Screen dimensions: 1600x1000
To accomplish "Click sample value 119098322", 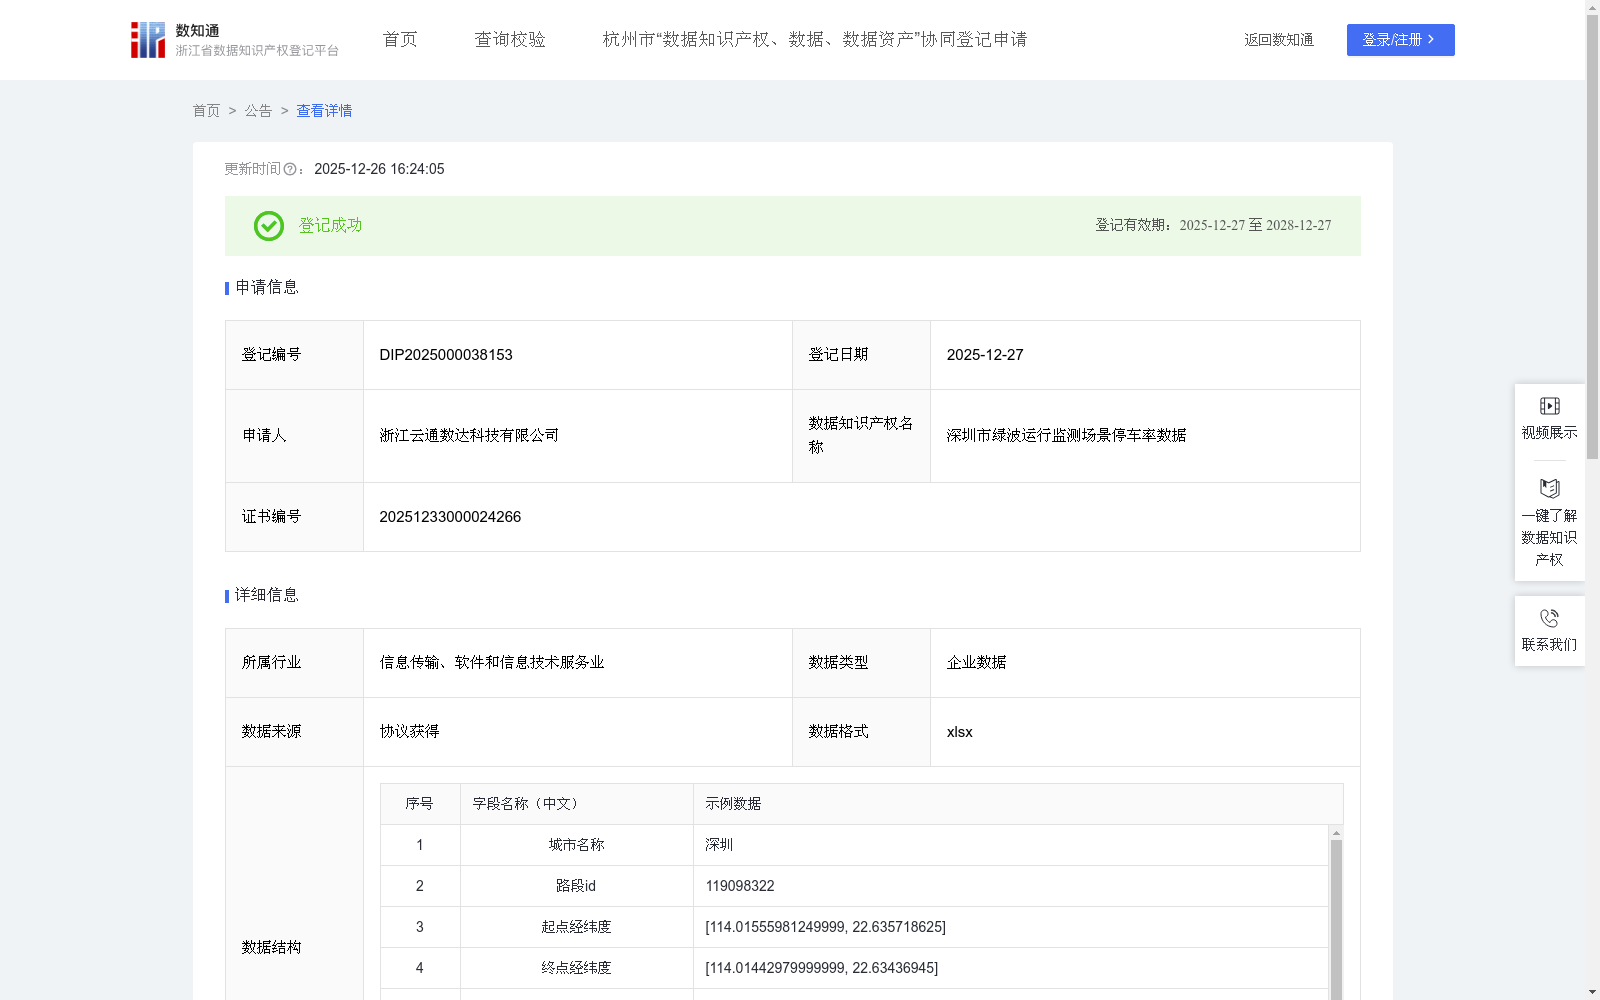I will [x=740, y=886].
